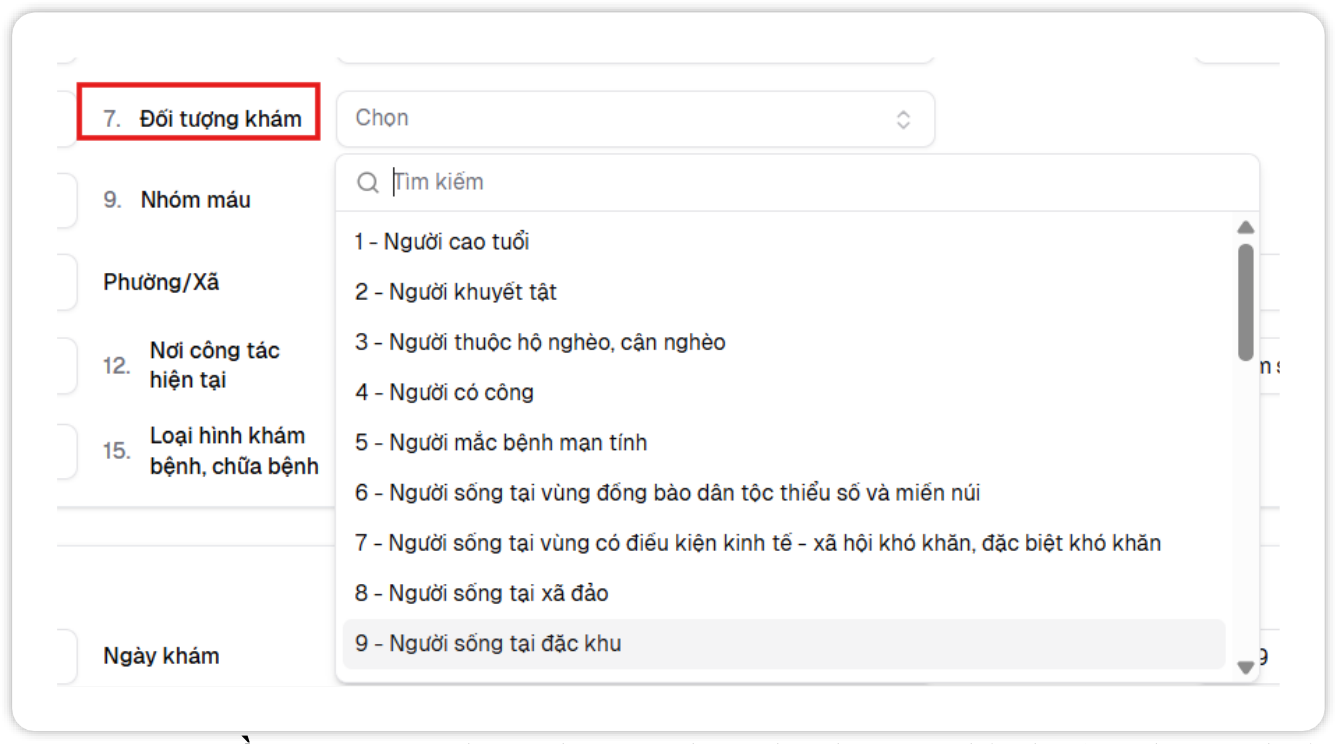Select 7 - vùng có điều kiện kinh tế khó khăn
Screen dimensions: 1338x744
point(784,543)
